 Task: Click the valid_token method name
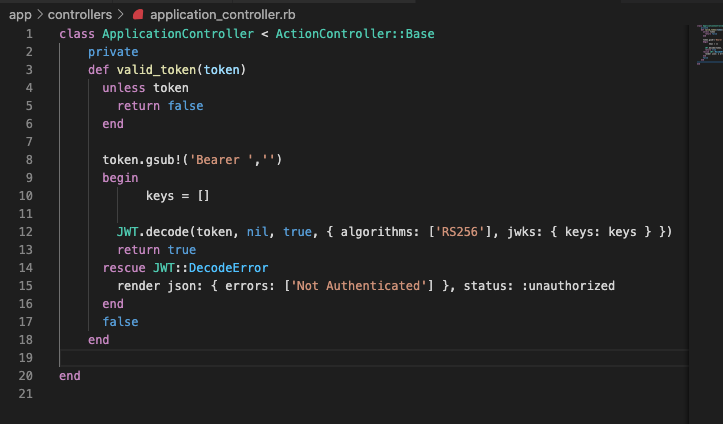point(153,70)
